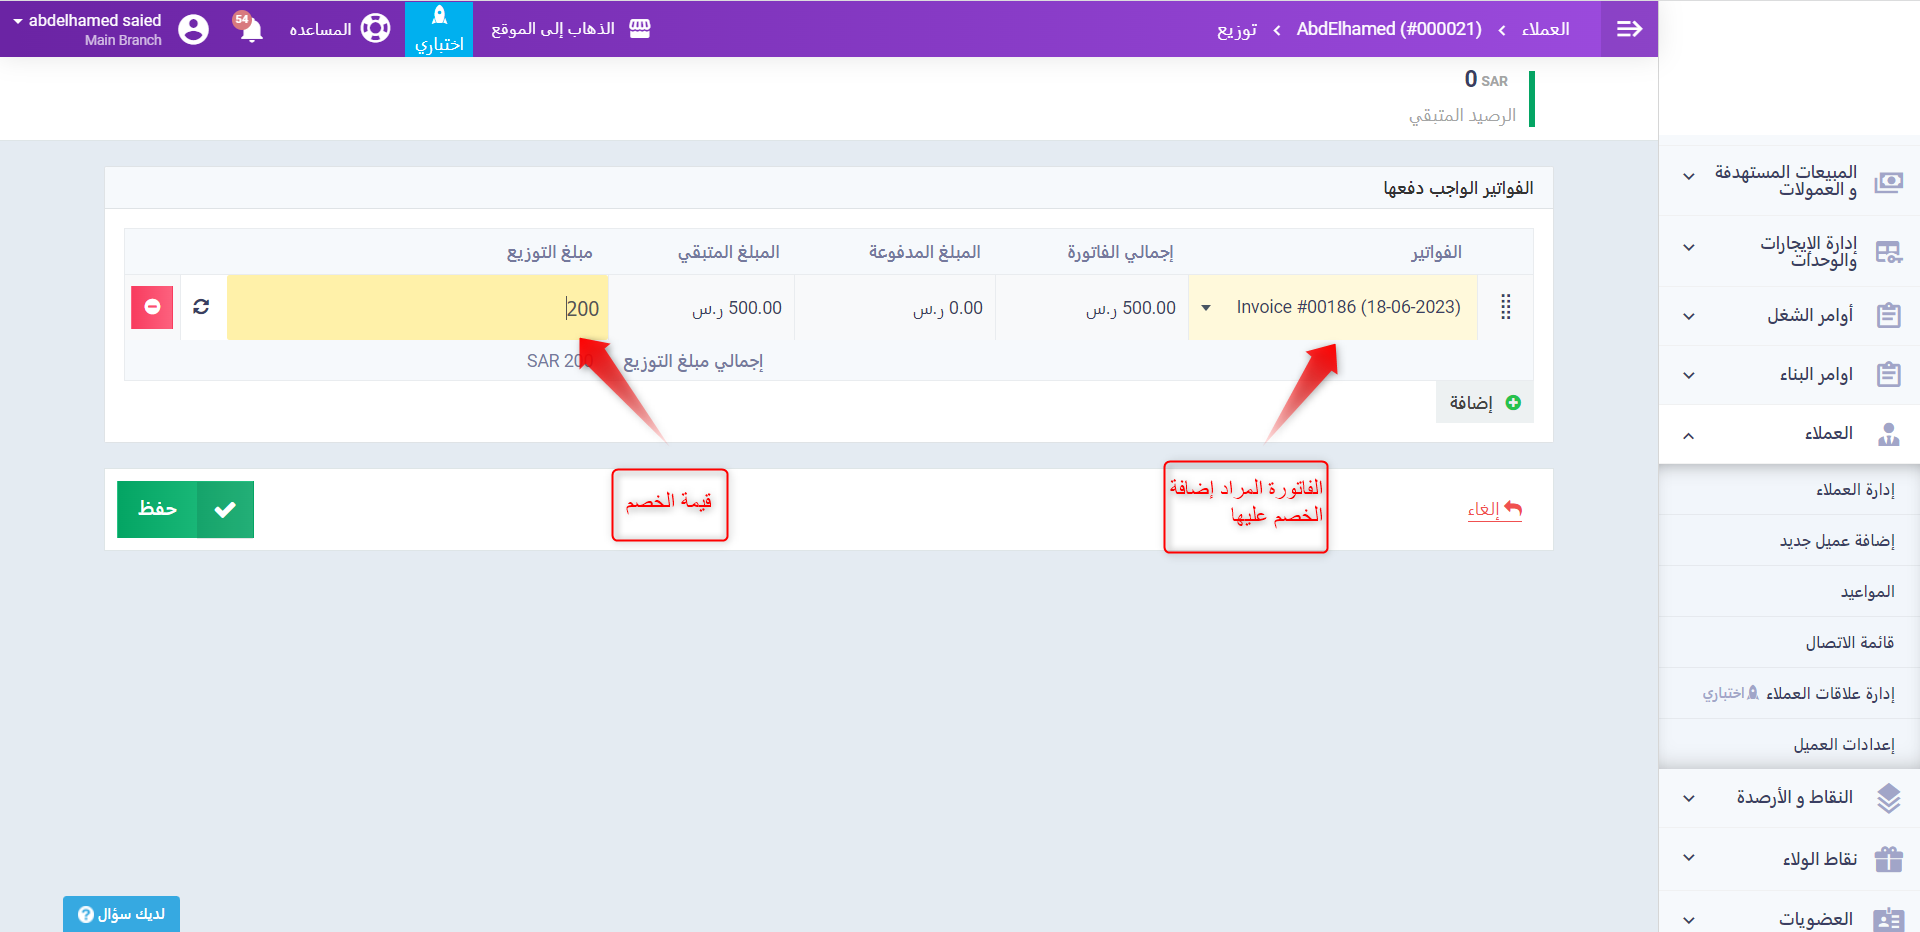1920x932 pixels.
Task: Click the refresh icon beside distribution amount
Action: pos(201,307)
